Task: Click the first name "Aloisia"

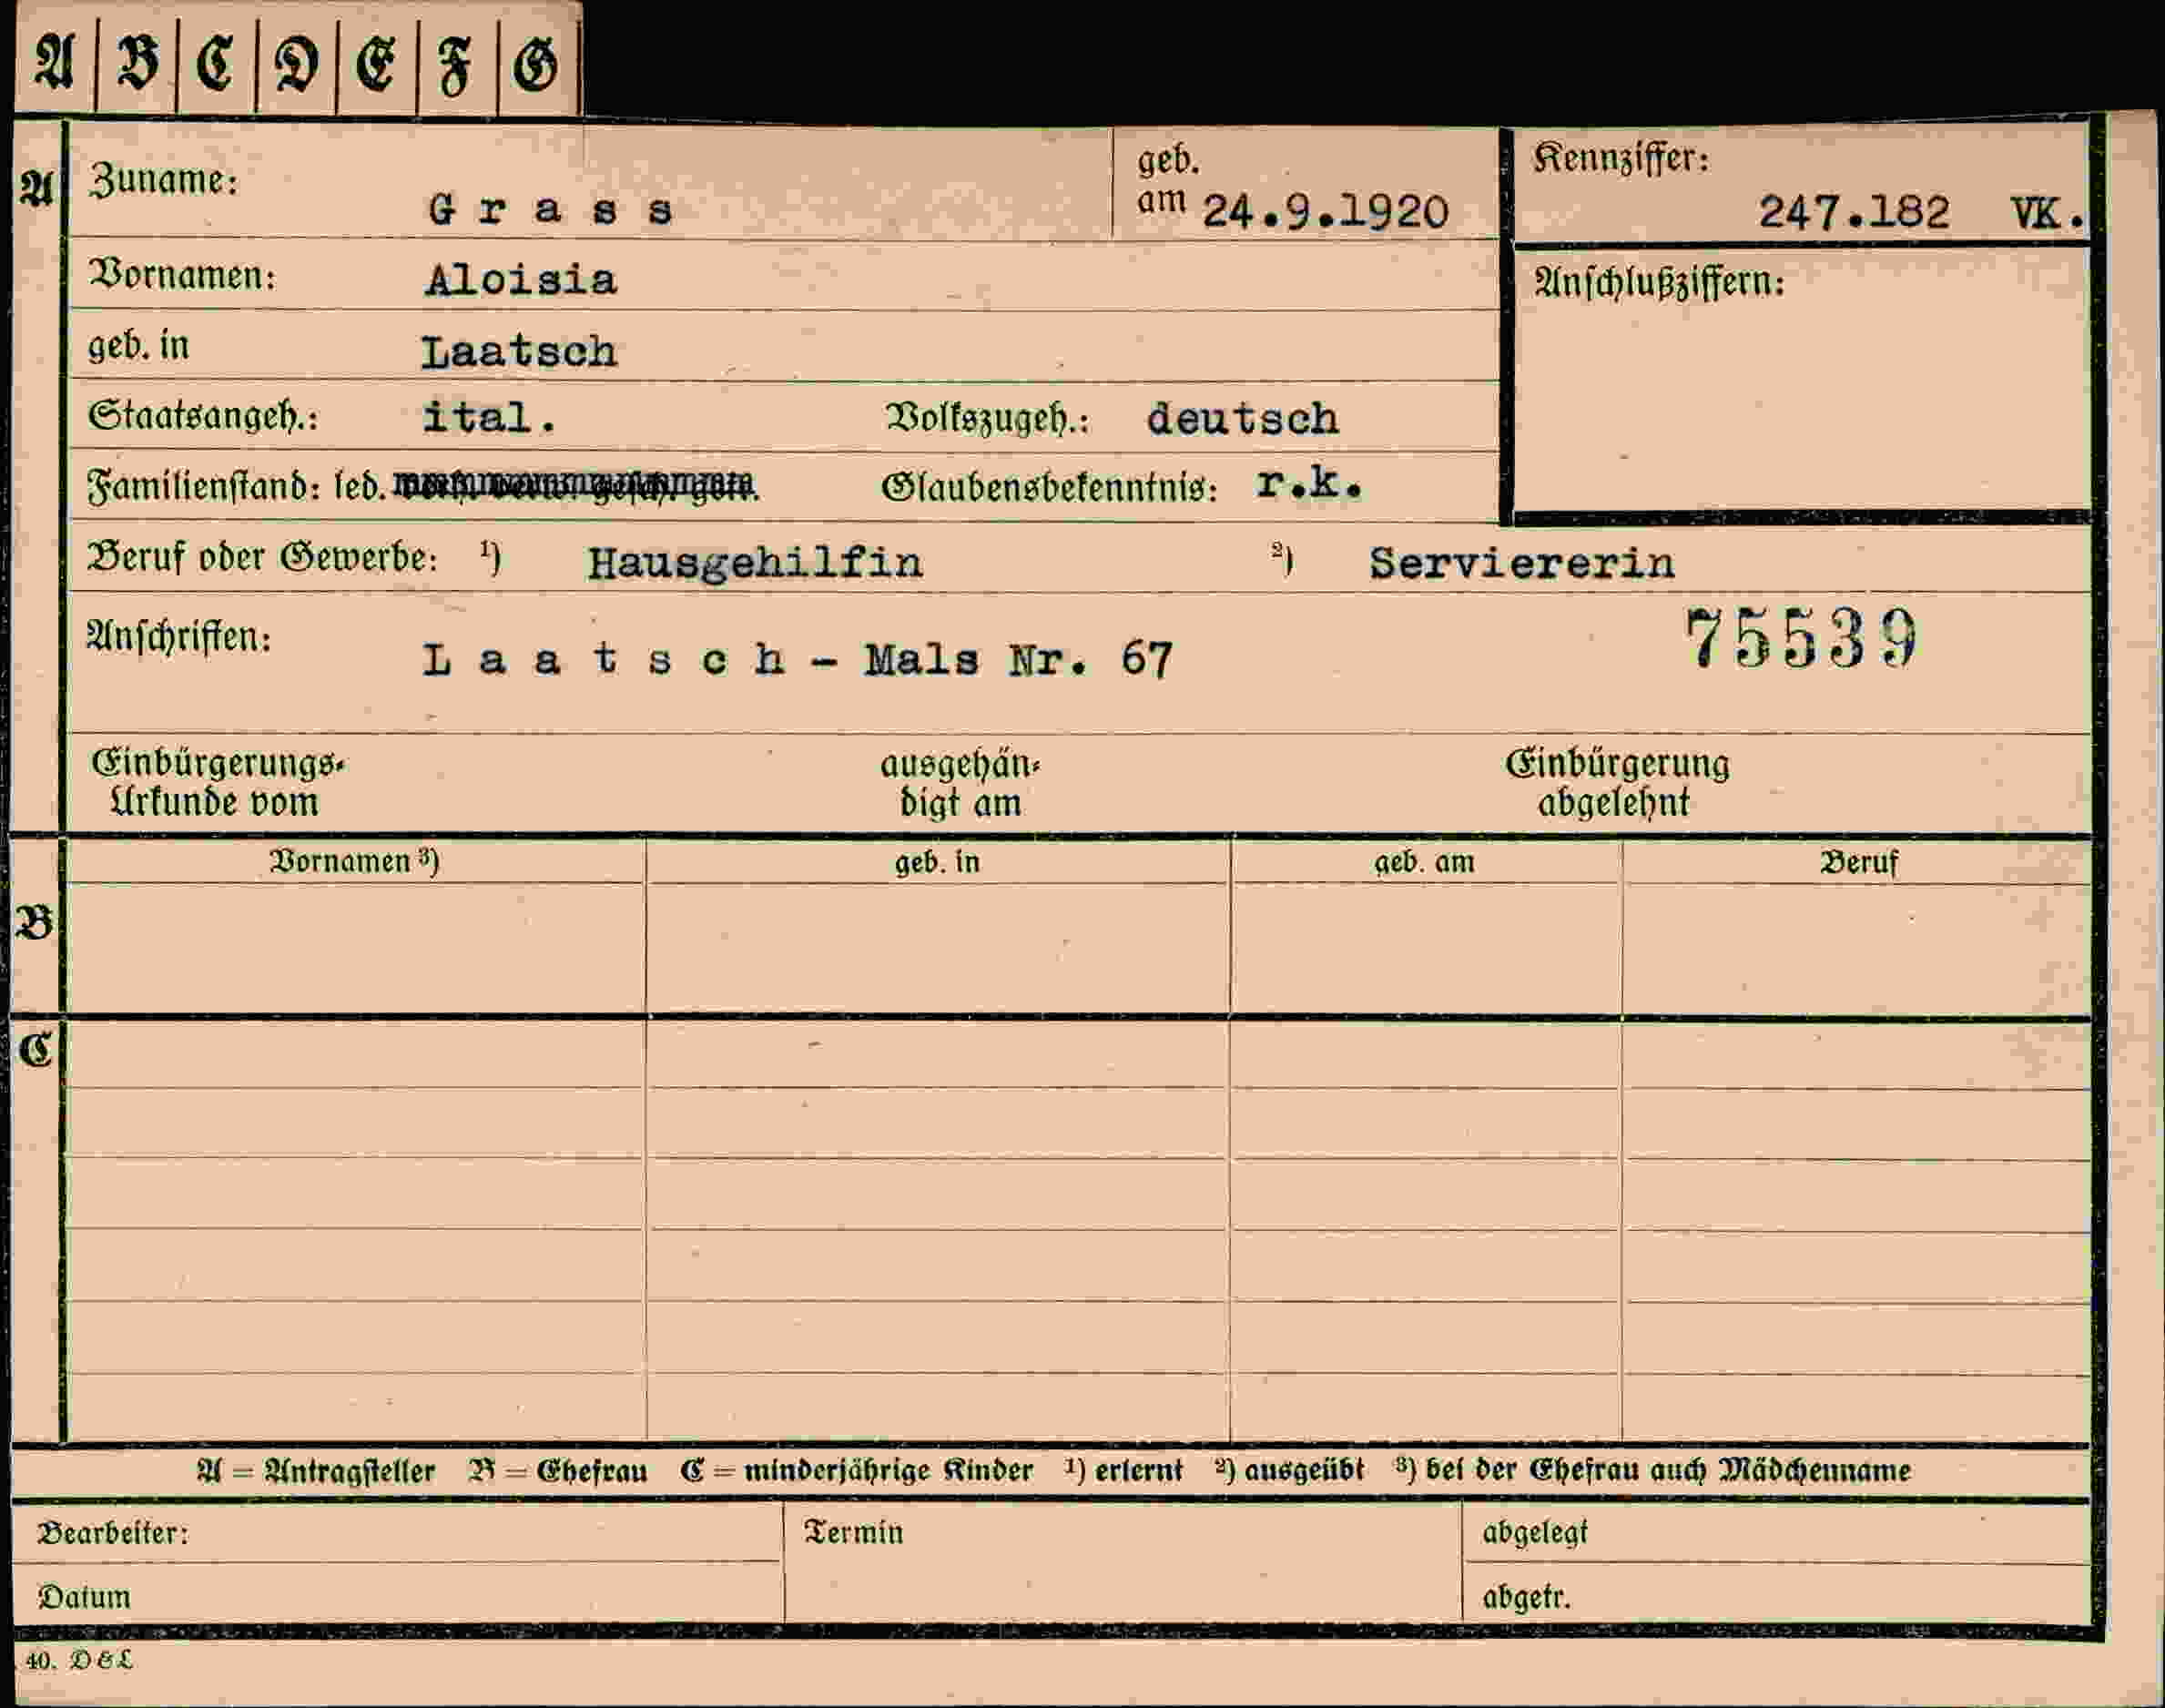Action: pyautogui.click(x=521, y=279)
